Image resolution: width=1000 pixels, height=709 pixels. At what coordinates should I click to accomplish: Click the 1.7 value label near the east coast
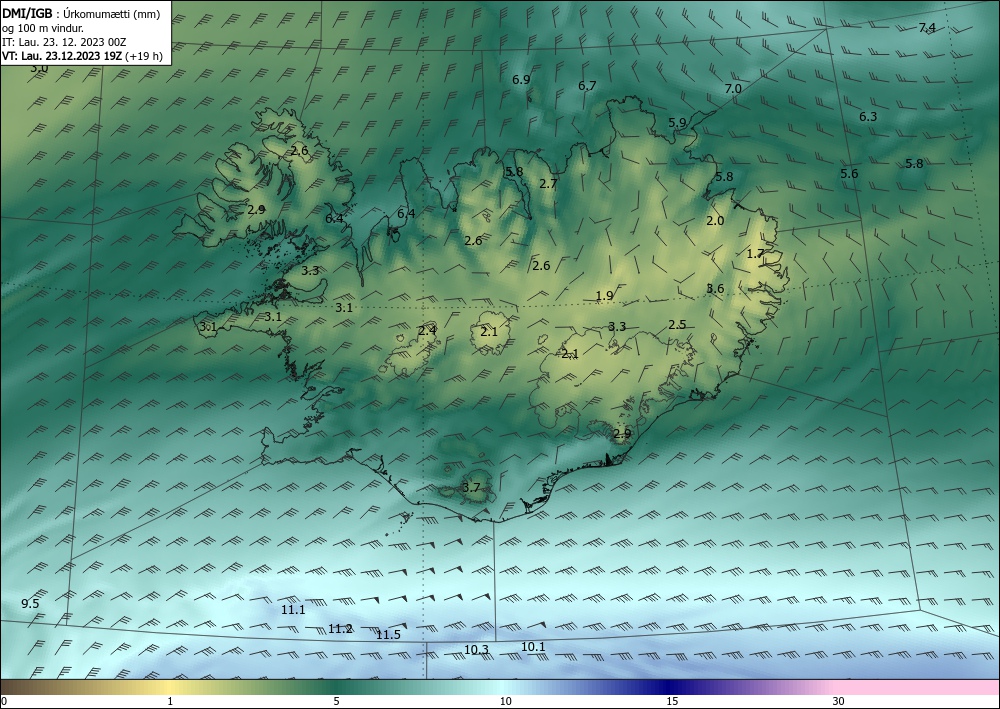click(x=754, y=254)
